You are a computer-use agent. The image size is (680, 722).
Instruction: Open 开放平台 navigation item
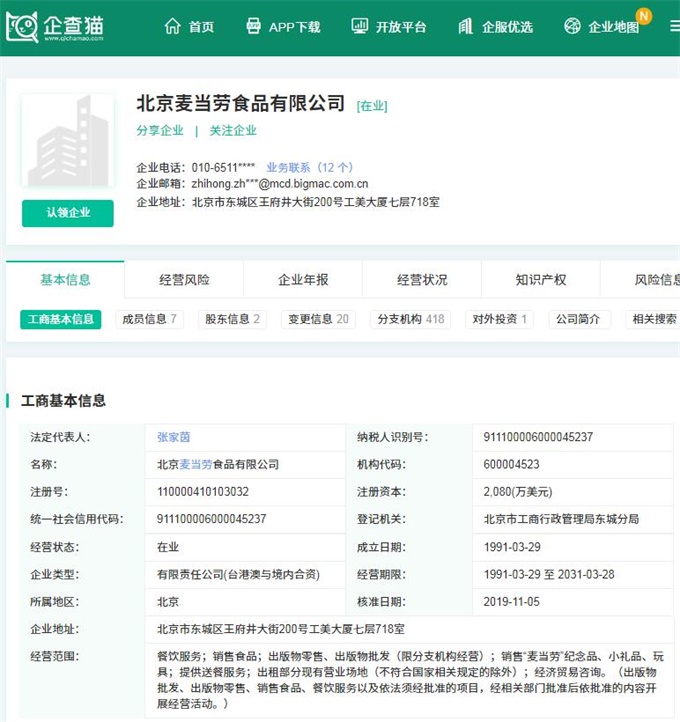tap(401, 27)
